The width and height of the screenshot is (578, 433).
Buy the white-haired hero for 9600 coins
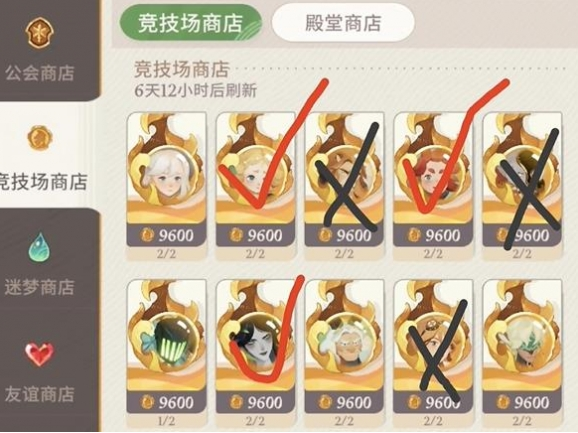[166, 235]
